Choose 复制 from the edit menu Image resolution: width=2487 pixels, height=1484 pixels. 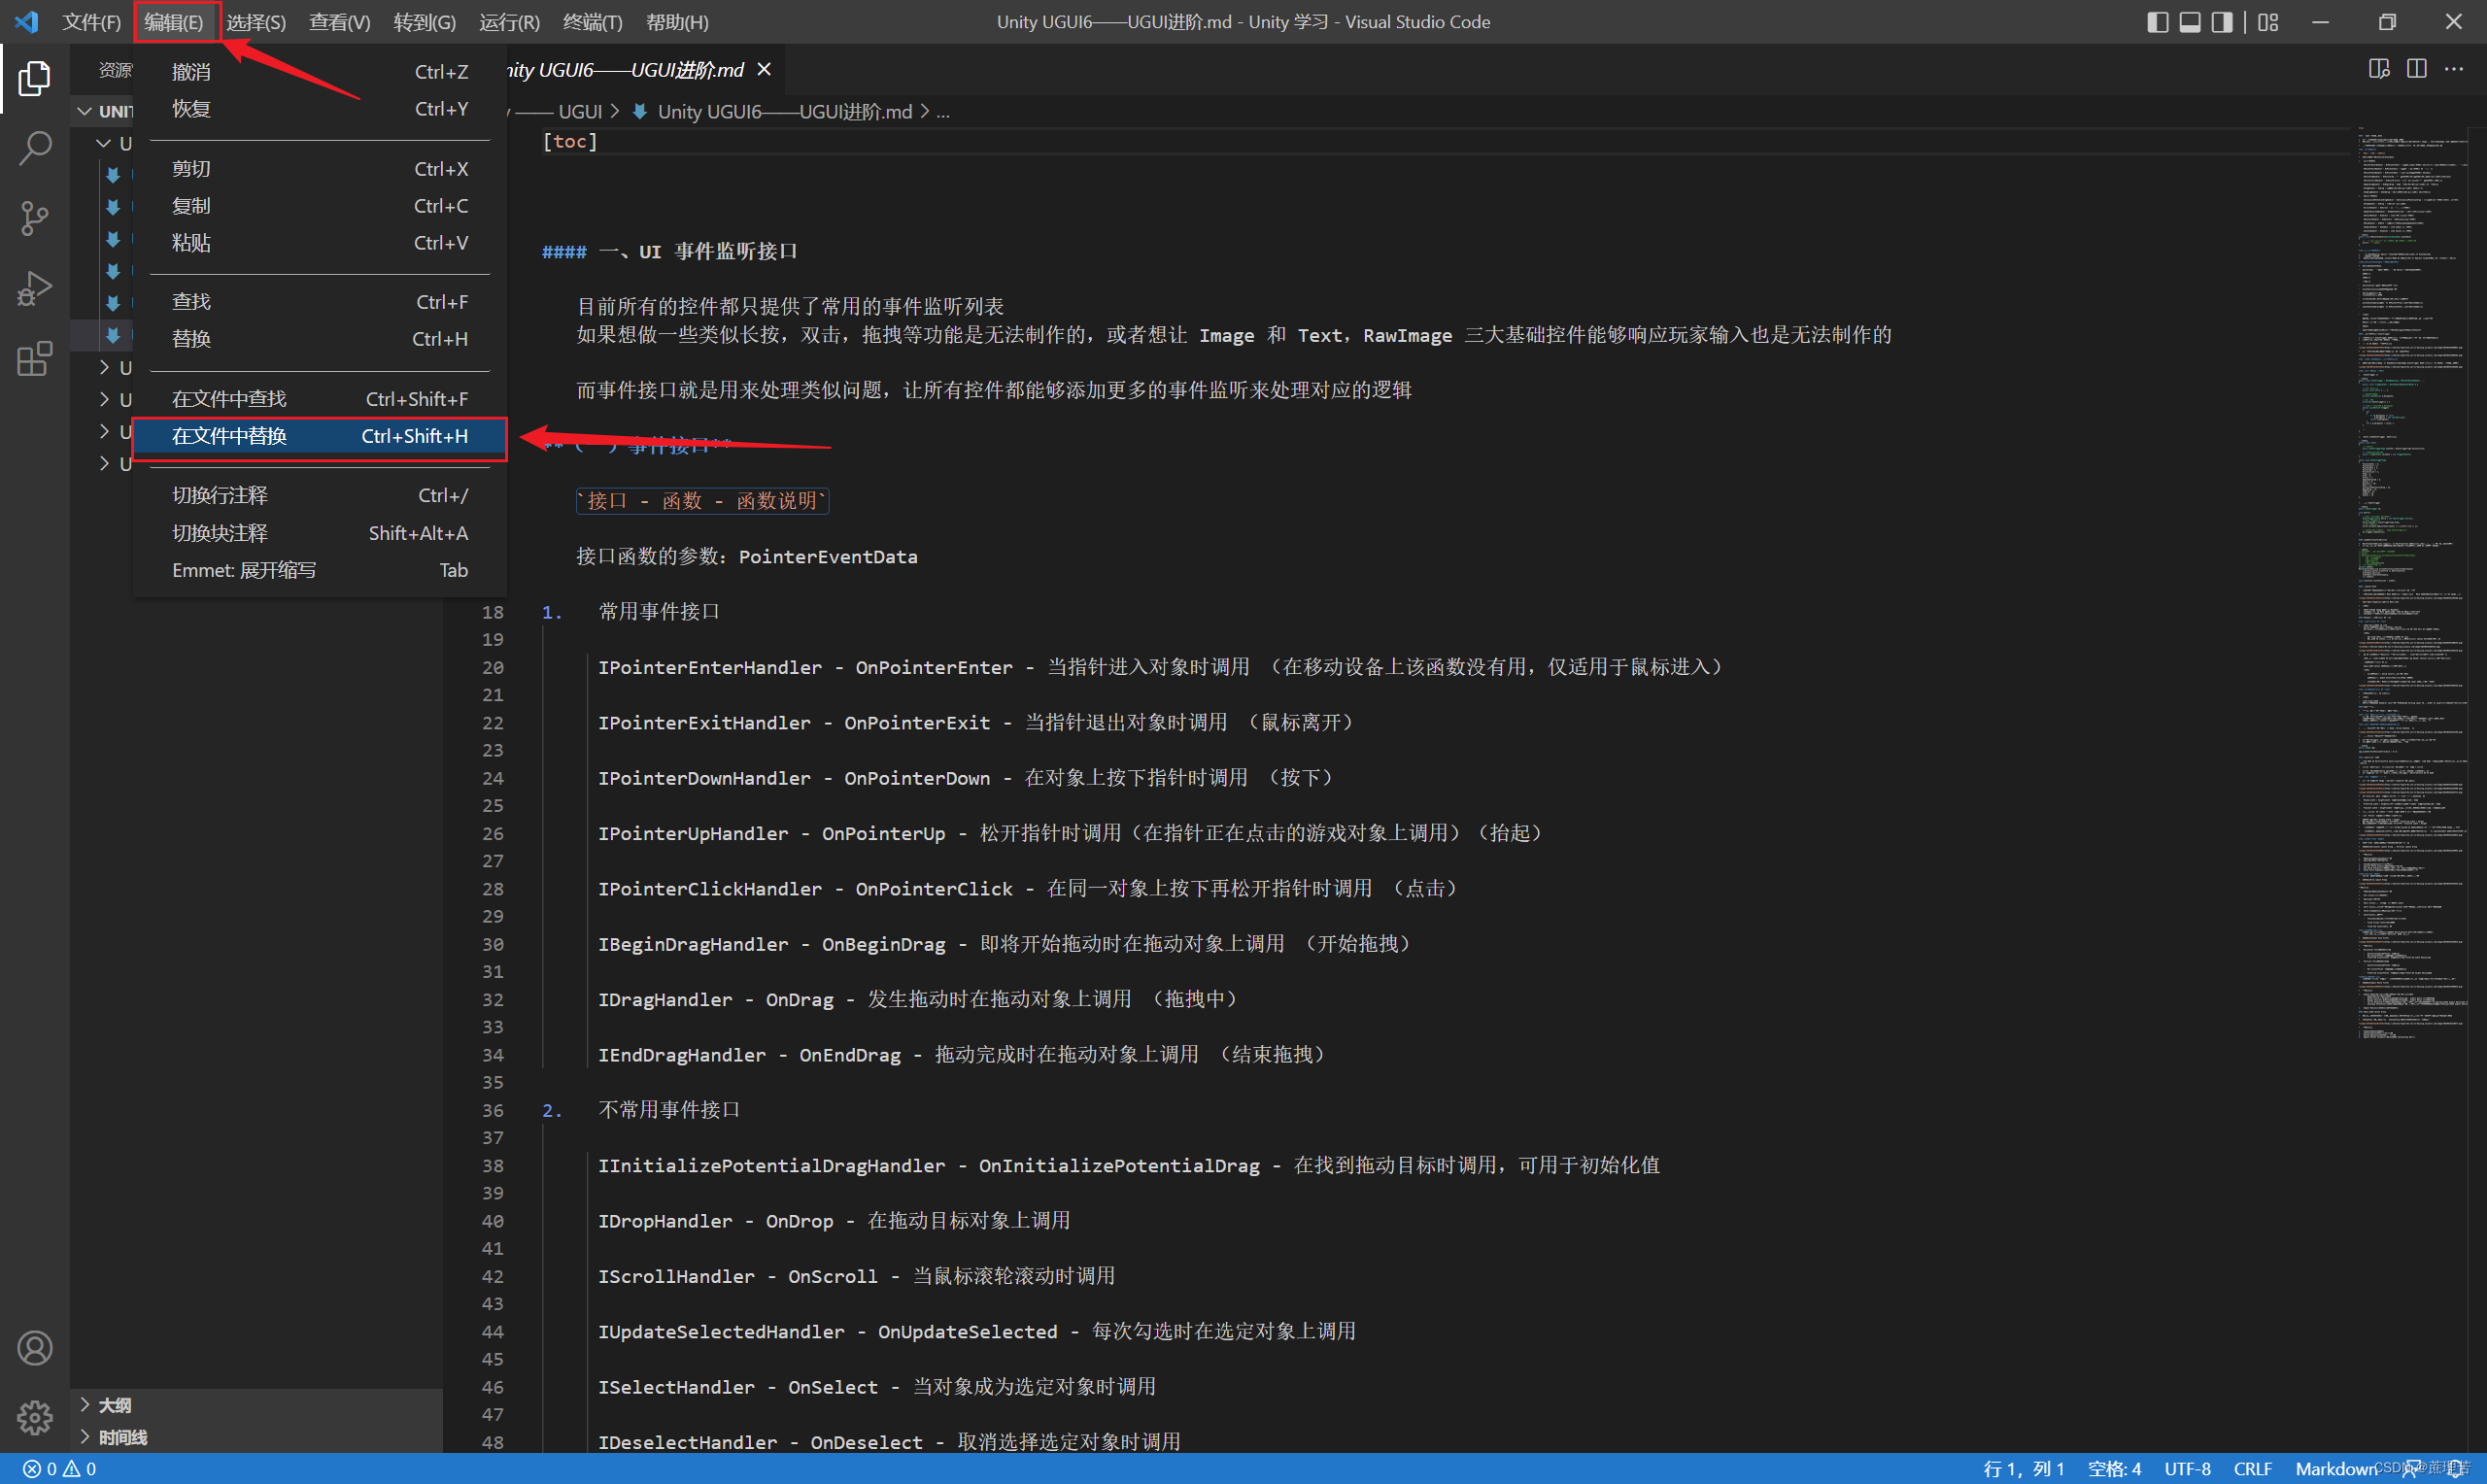(x=320, y=206)
